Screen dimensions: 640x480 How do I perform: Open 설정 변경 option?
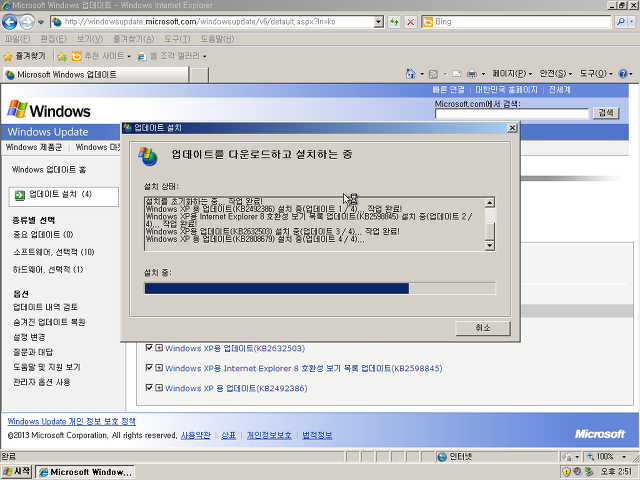[x=29, y=337]
